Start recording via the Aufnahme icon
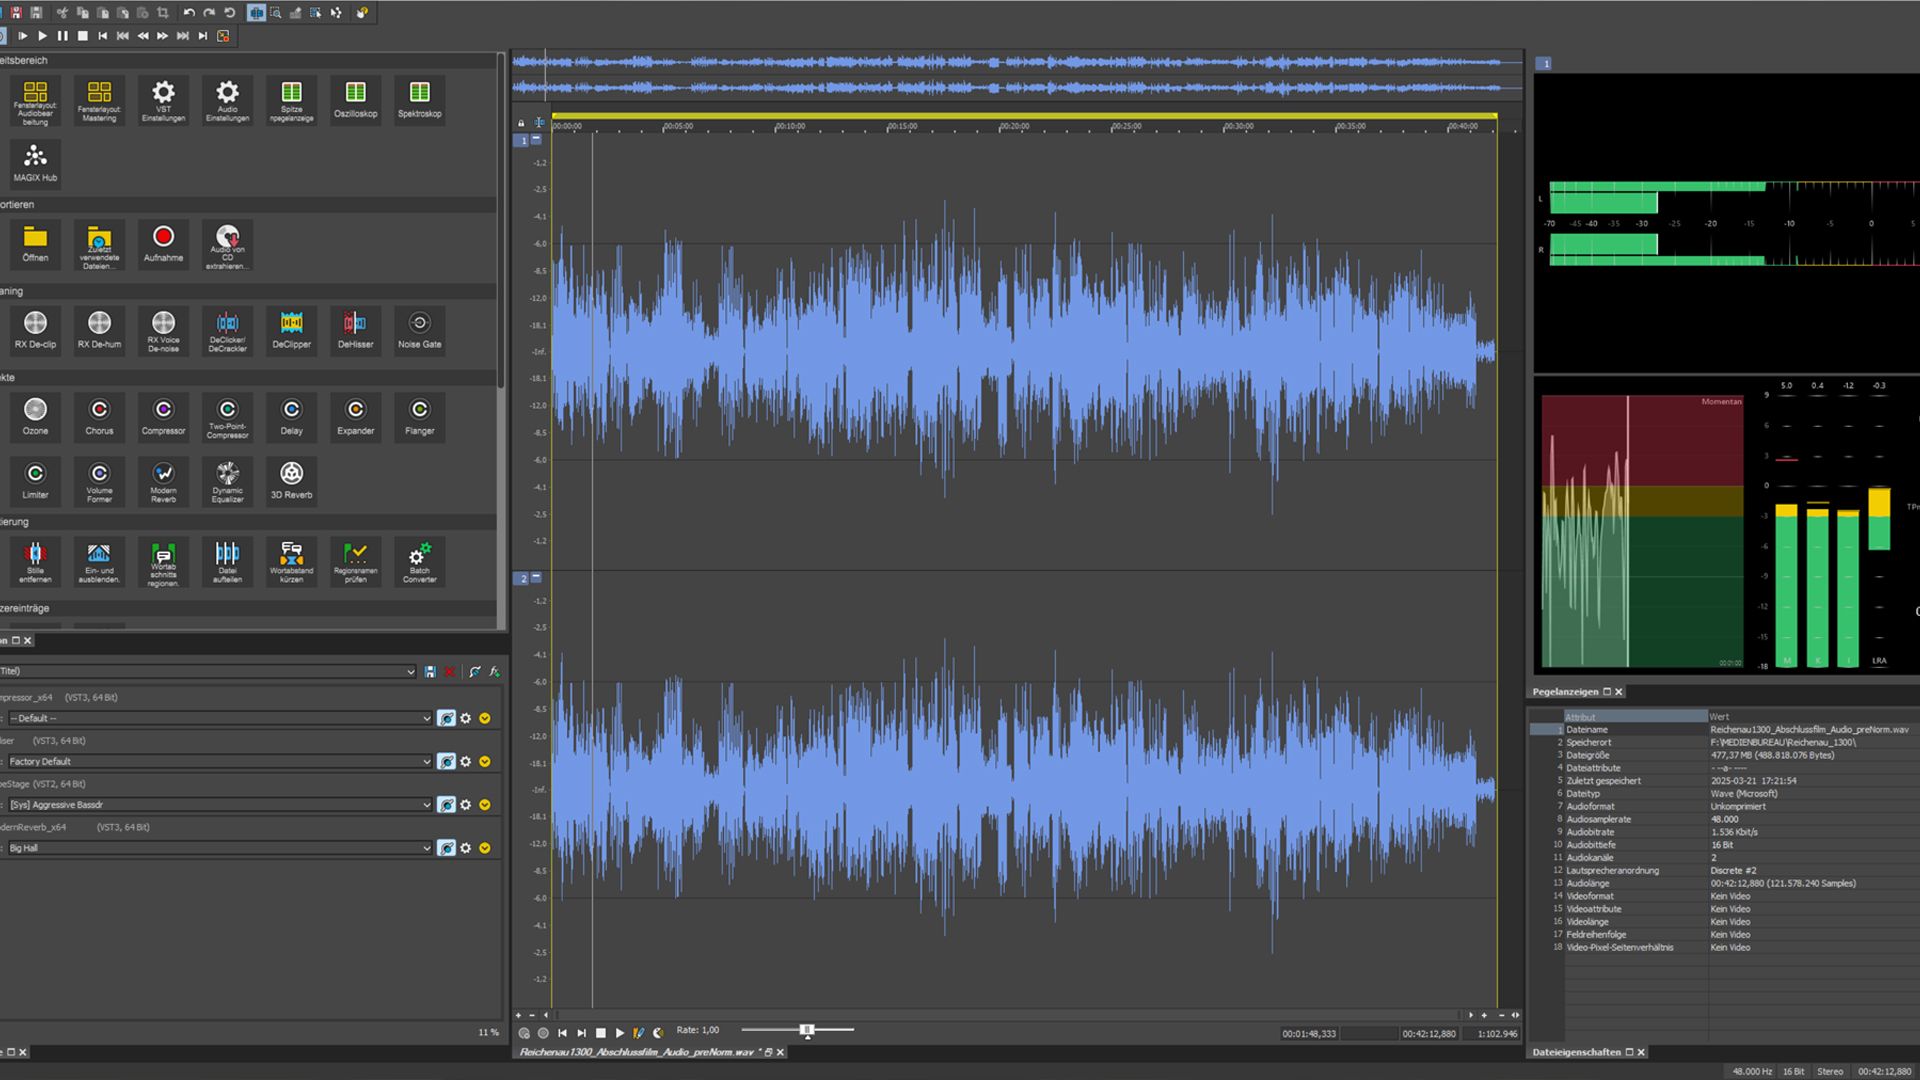 click(x=163, y=244)
